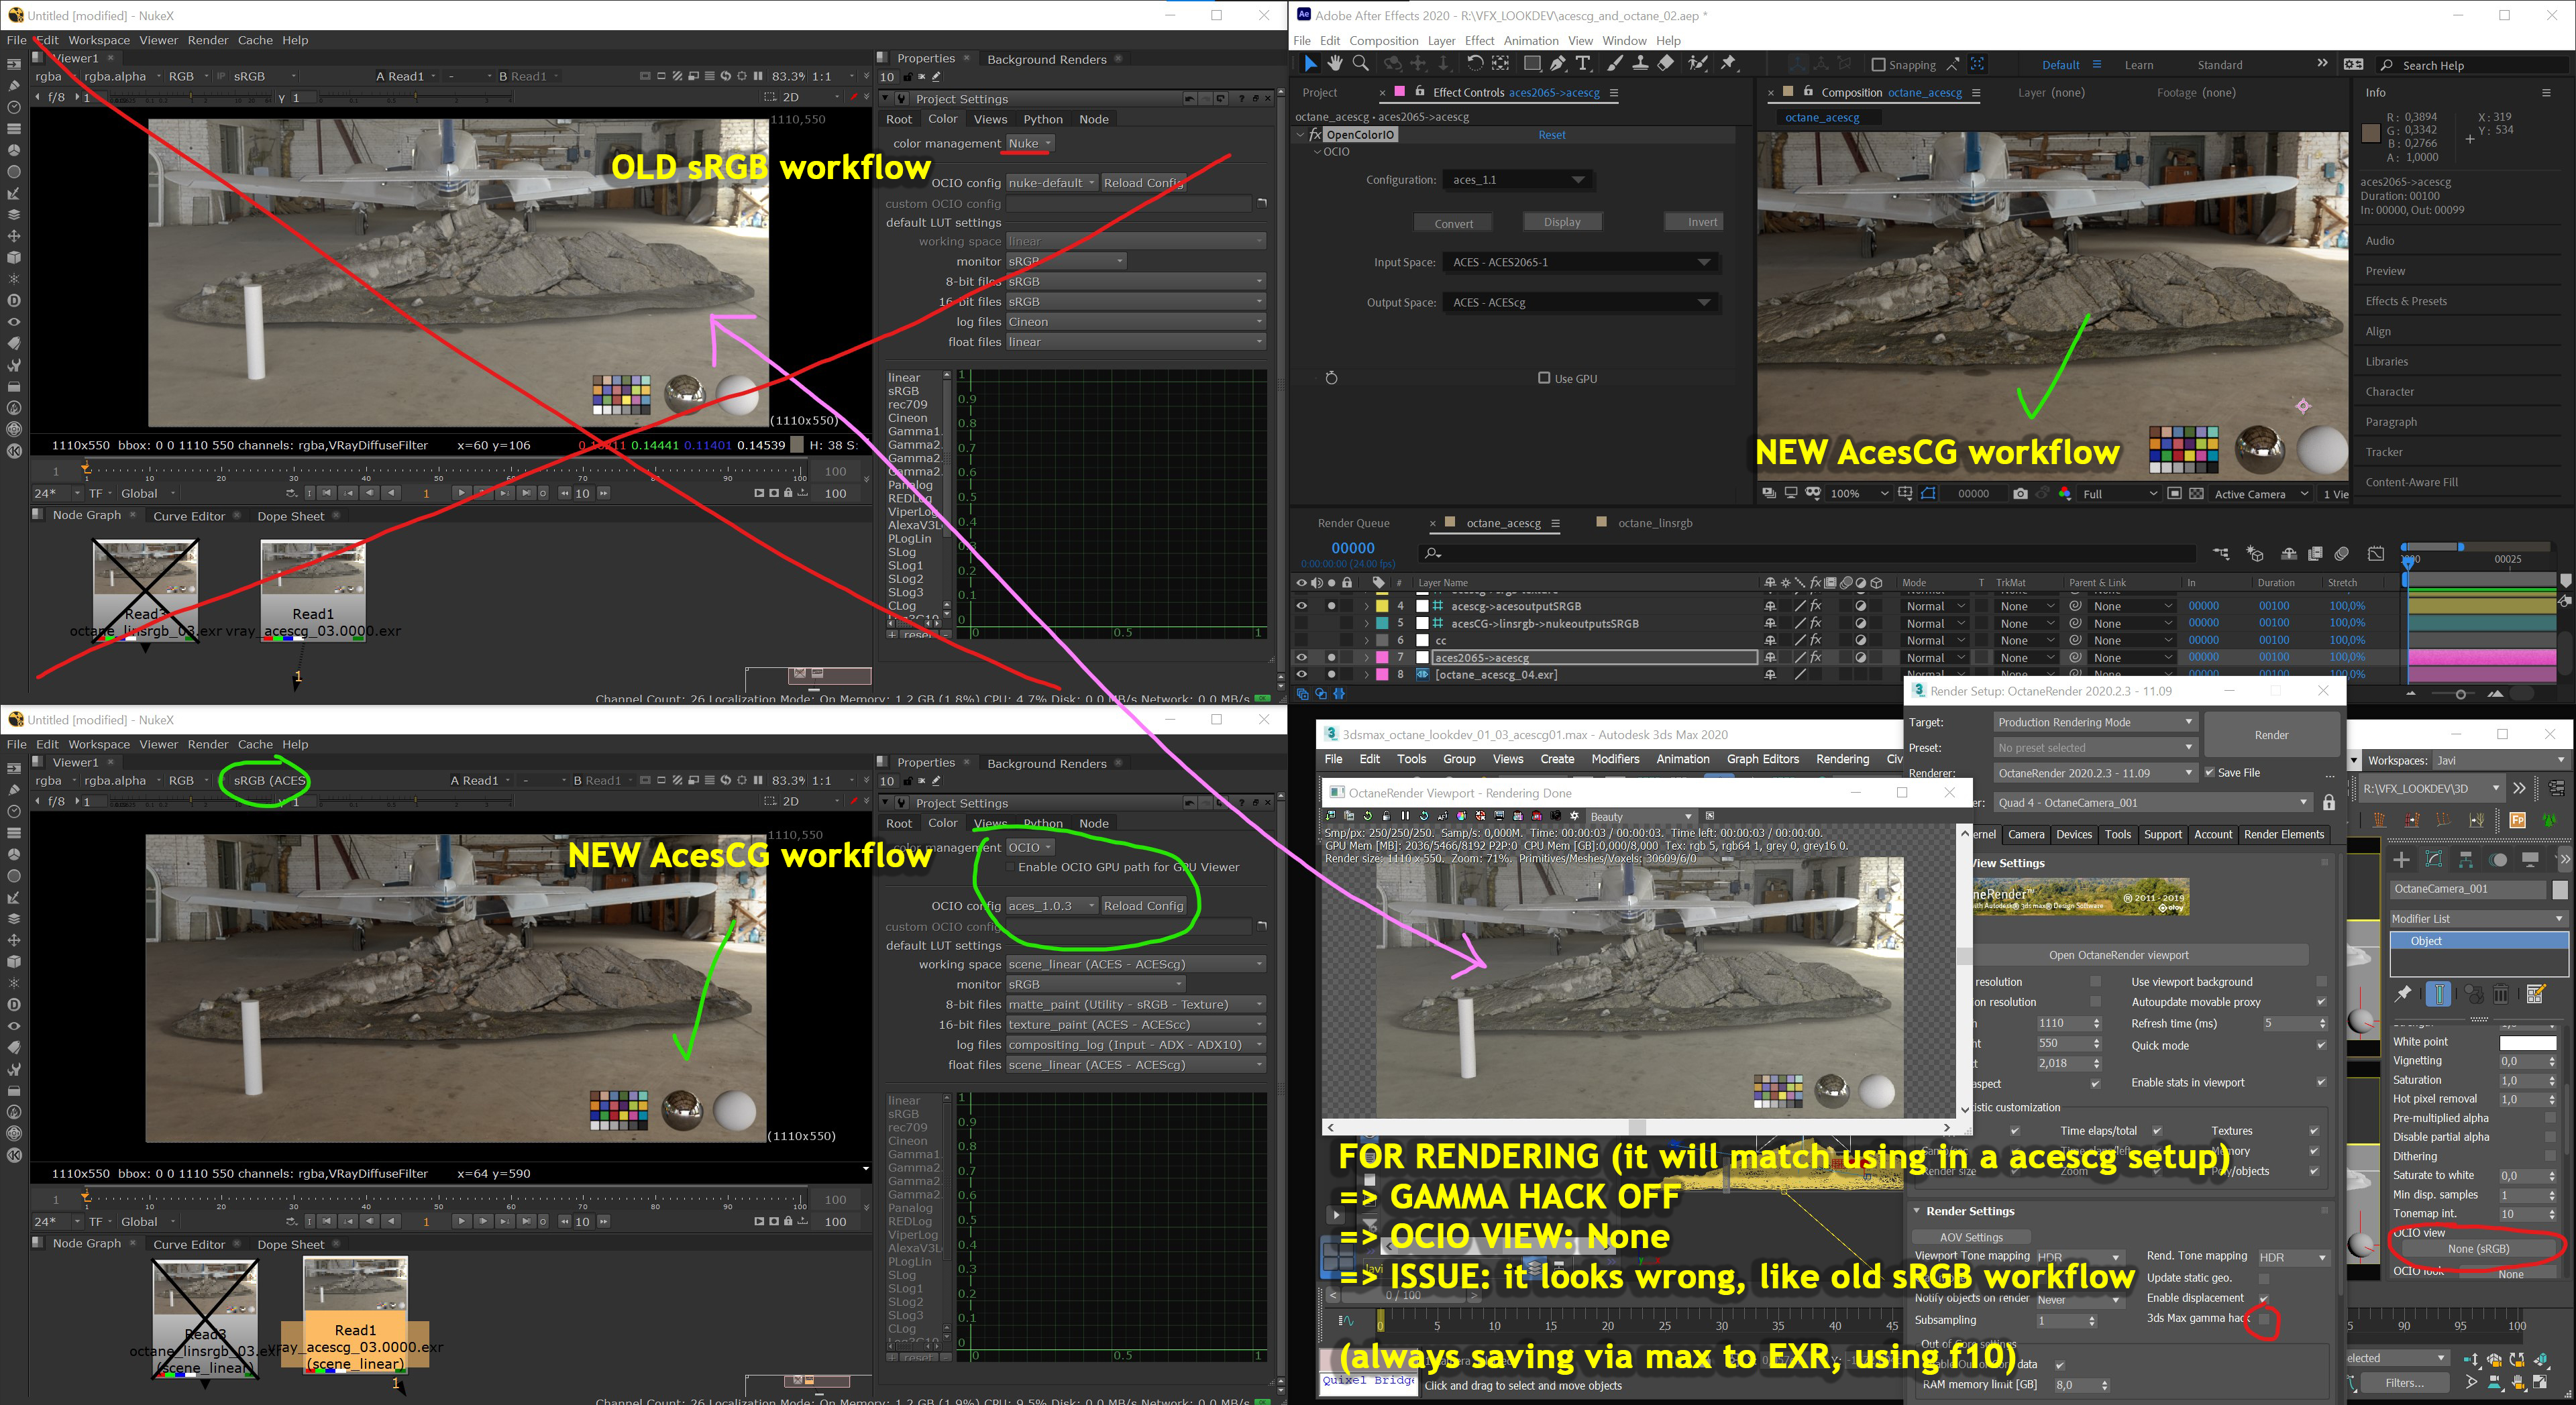Open the Display panel monitor icon in 3ds Max
Screen dimensions: 2576x1405
point(2530,860)
